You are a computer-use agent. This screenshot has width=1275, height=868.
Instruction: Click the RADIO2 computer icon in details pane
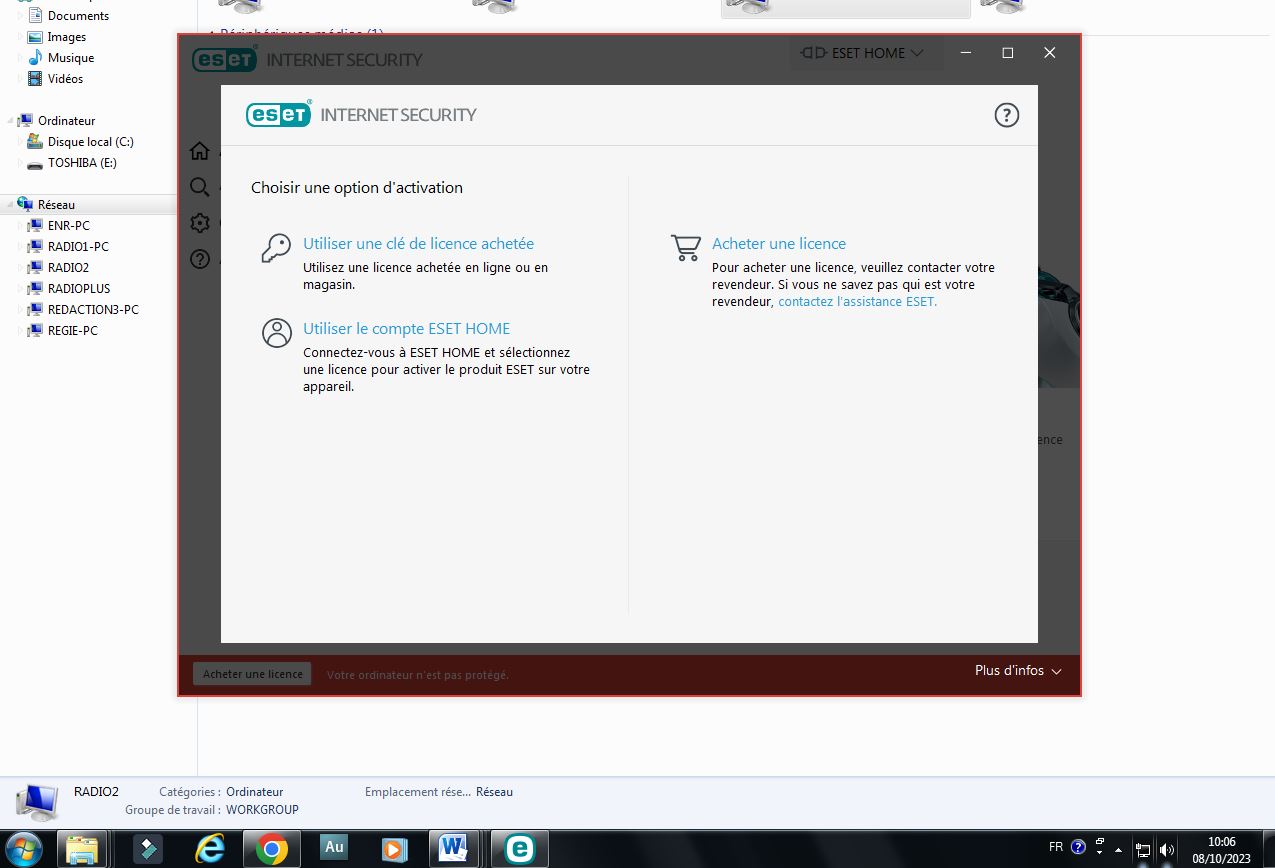(37, 803)
